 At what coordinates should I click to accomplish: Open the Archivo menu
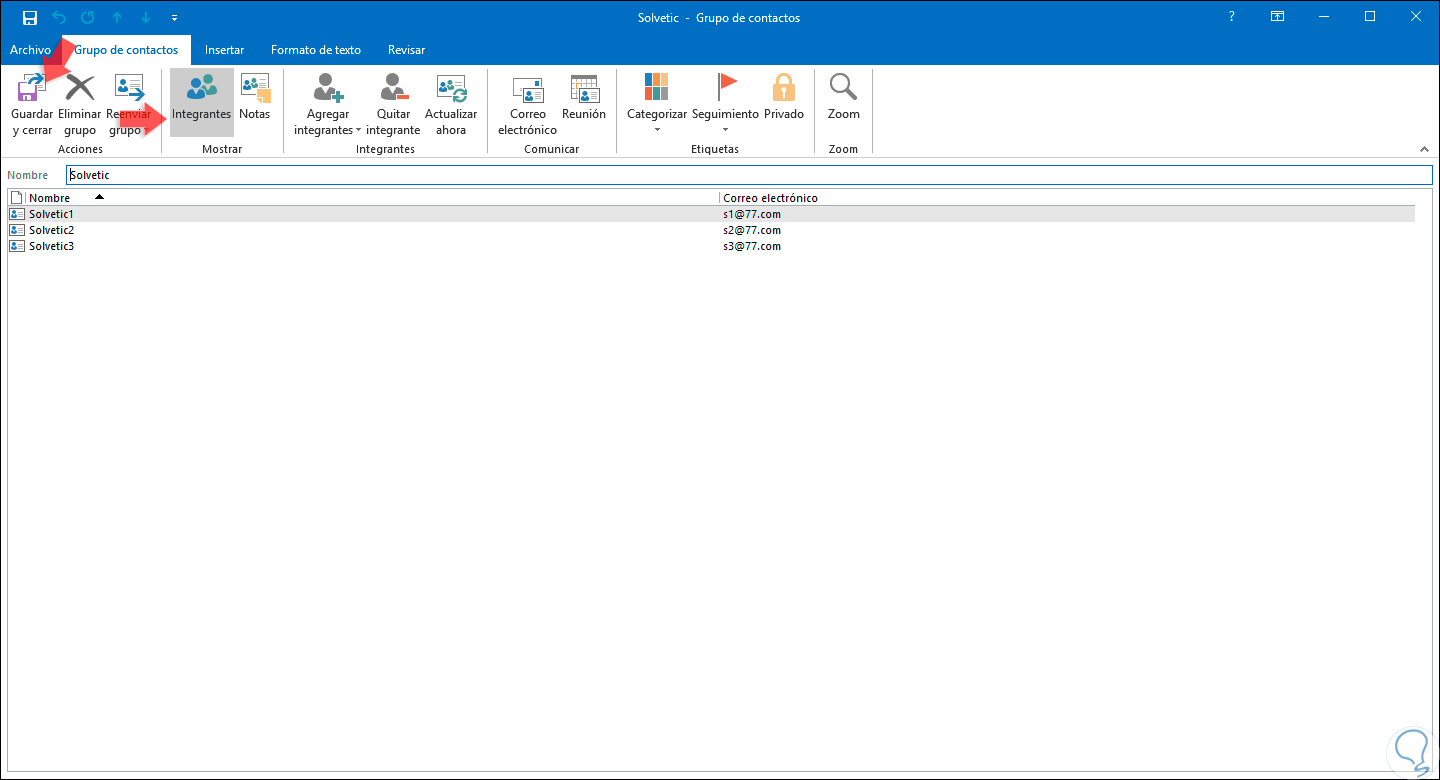point(30,50)
